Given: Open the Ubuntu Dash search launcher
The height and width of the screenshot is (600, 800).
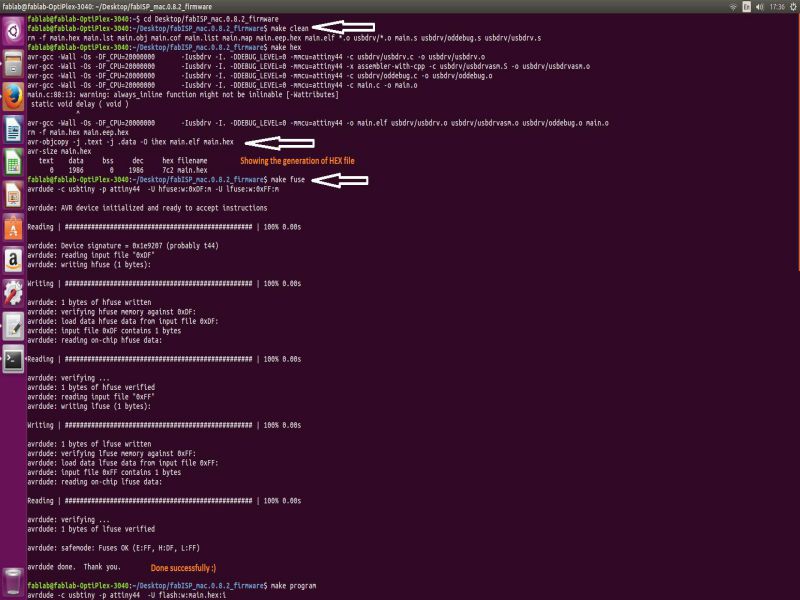Looking at the screenshot, I should click(x=13, y=31).
